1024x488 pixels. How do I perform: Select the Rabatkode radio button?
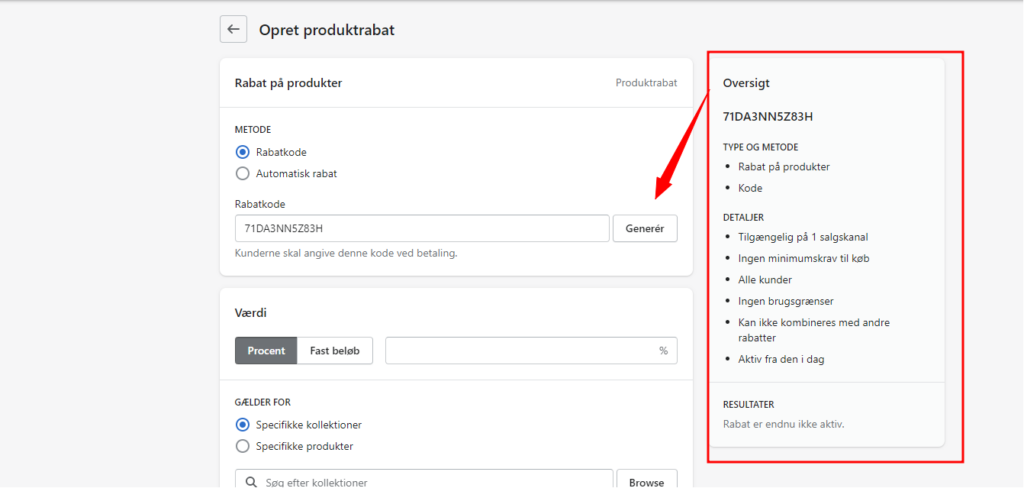click(242, 152)
